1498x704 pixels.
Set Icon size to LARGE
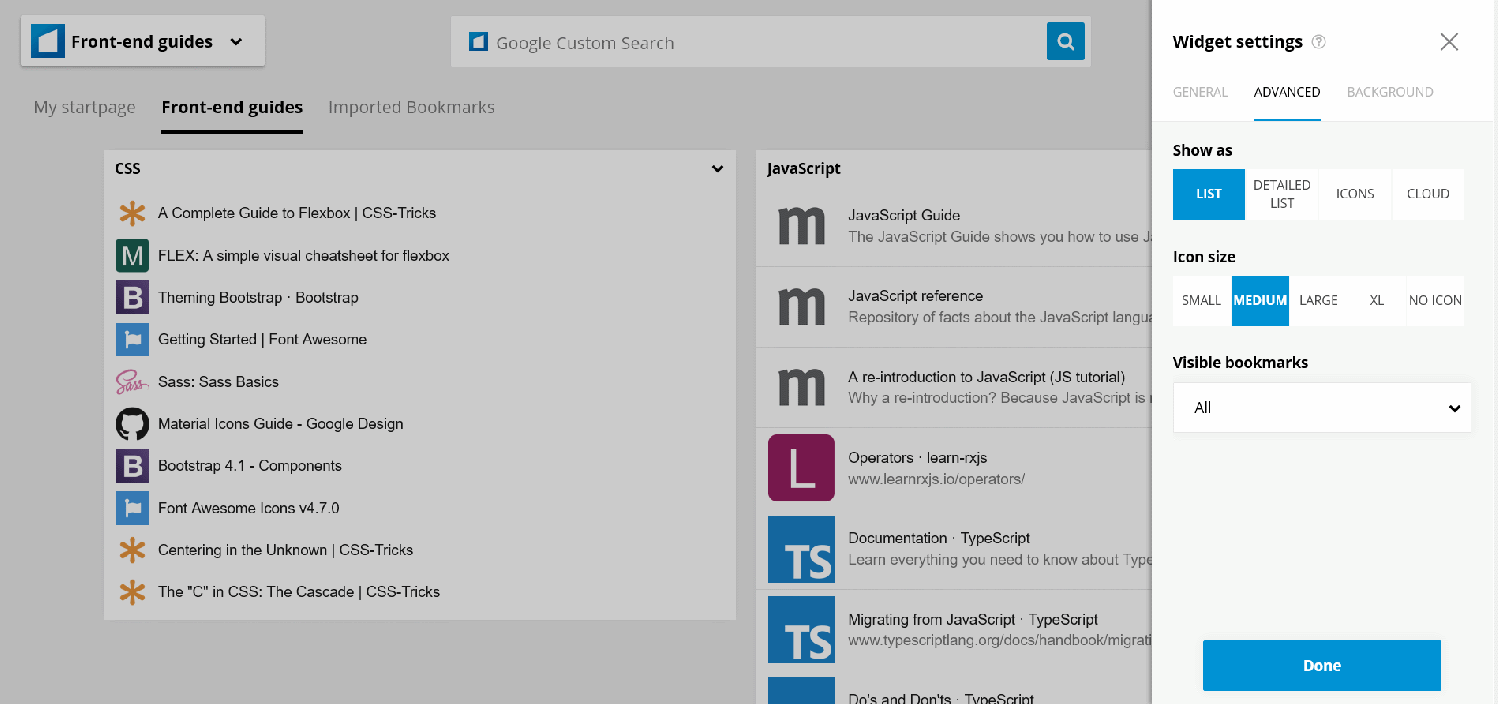pos(1318,300)
